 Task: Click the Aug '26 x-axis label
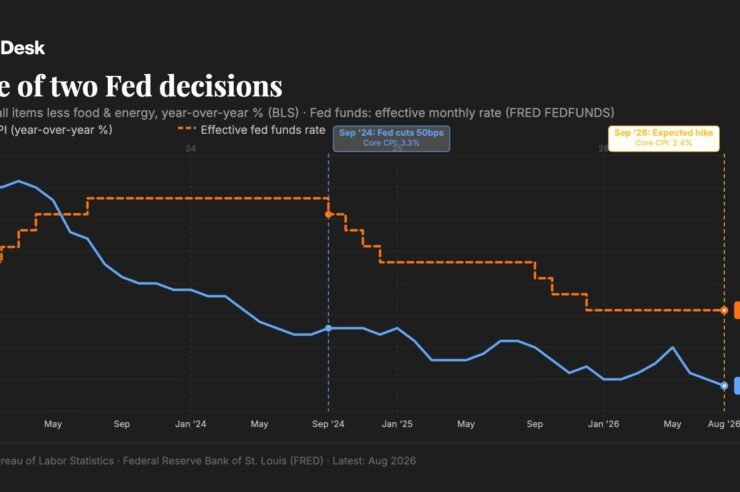tap(723, 424)
